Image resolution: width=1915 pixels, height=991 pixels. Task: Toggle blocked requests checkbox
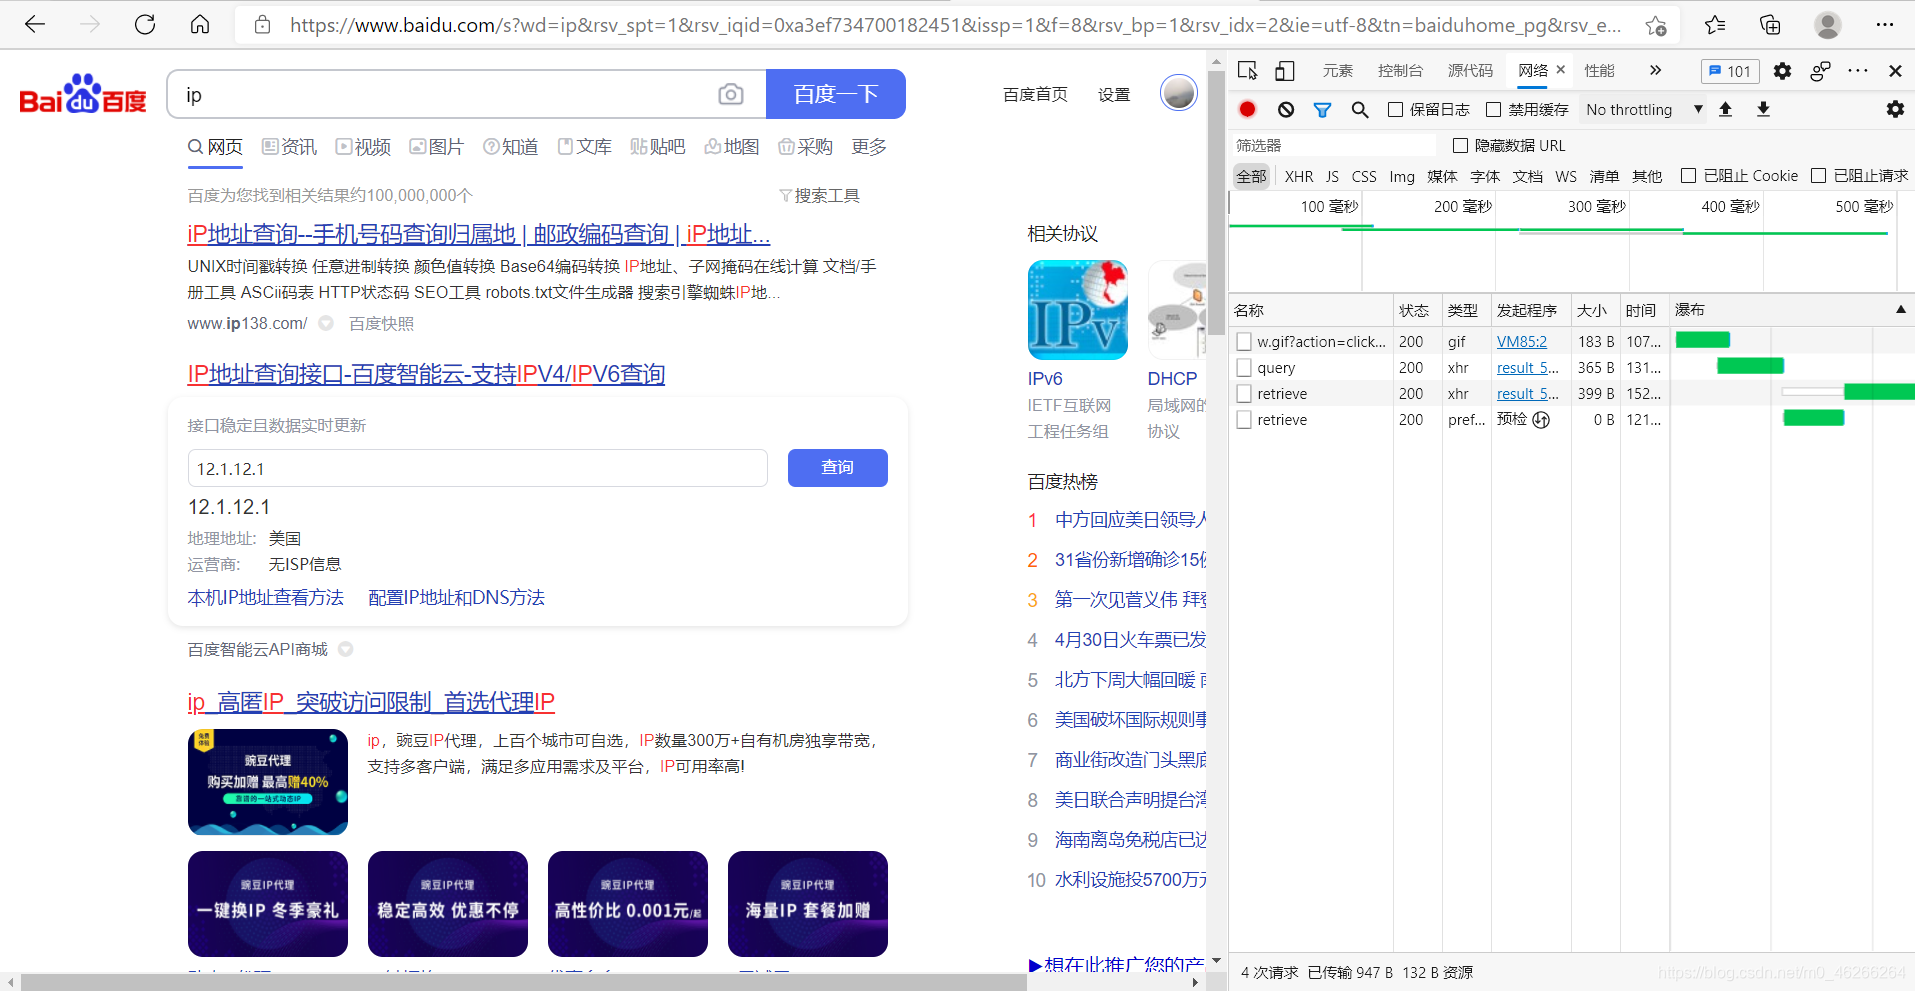point(1819,176)
